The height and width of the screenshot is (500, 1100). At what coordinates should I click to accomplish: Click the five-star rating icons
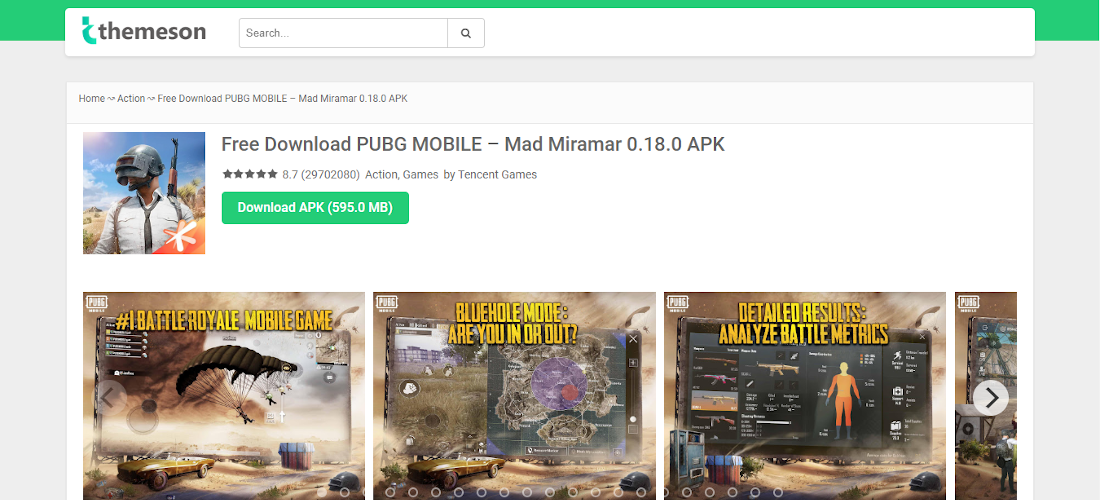point(250,175)
